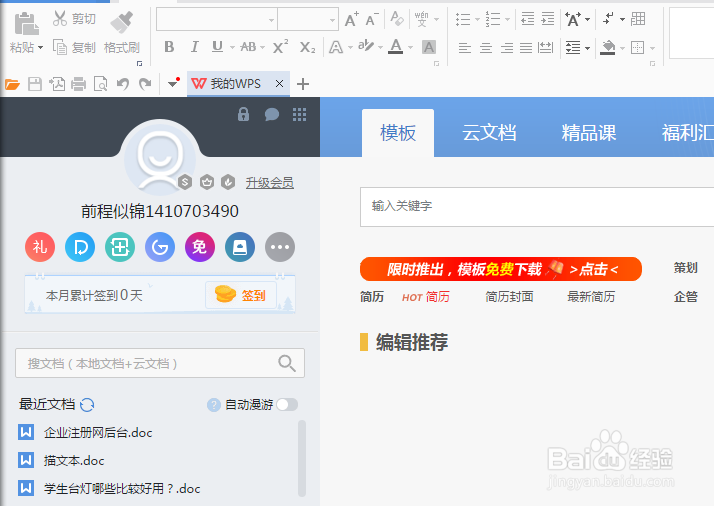Image resolution: width=714 pixels, height=506 pixels.
Task: Toggle character shading A icon
Action: click(x=428, y=47)
